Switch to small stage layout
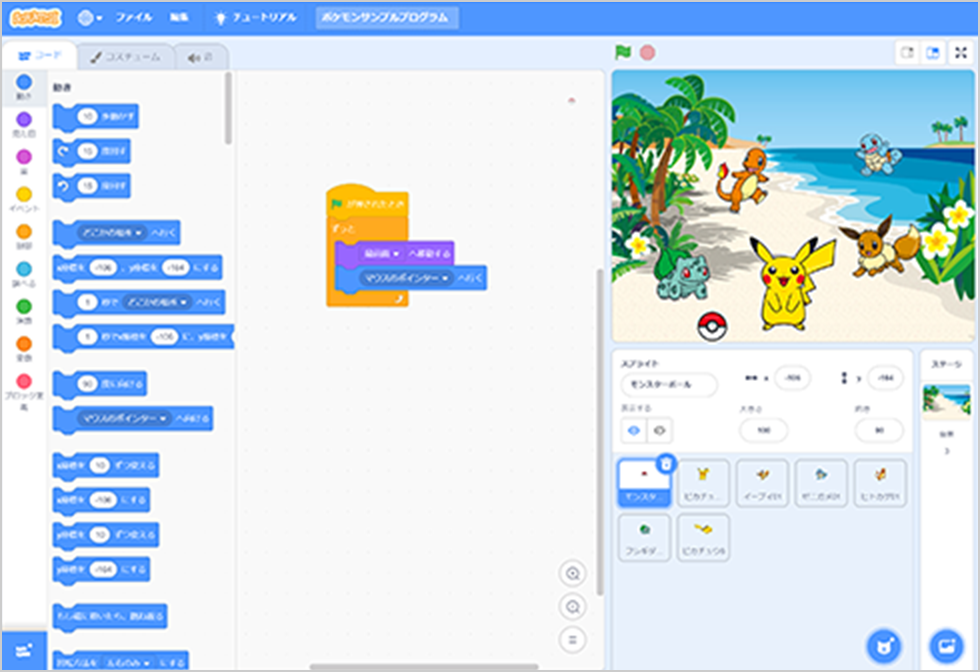 (907, 53)
